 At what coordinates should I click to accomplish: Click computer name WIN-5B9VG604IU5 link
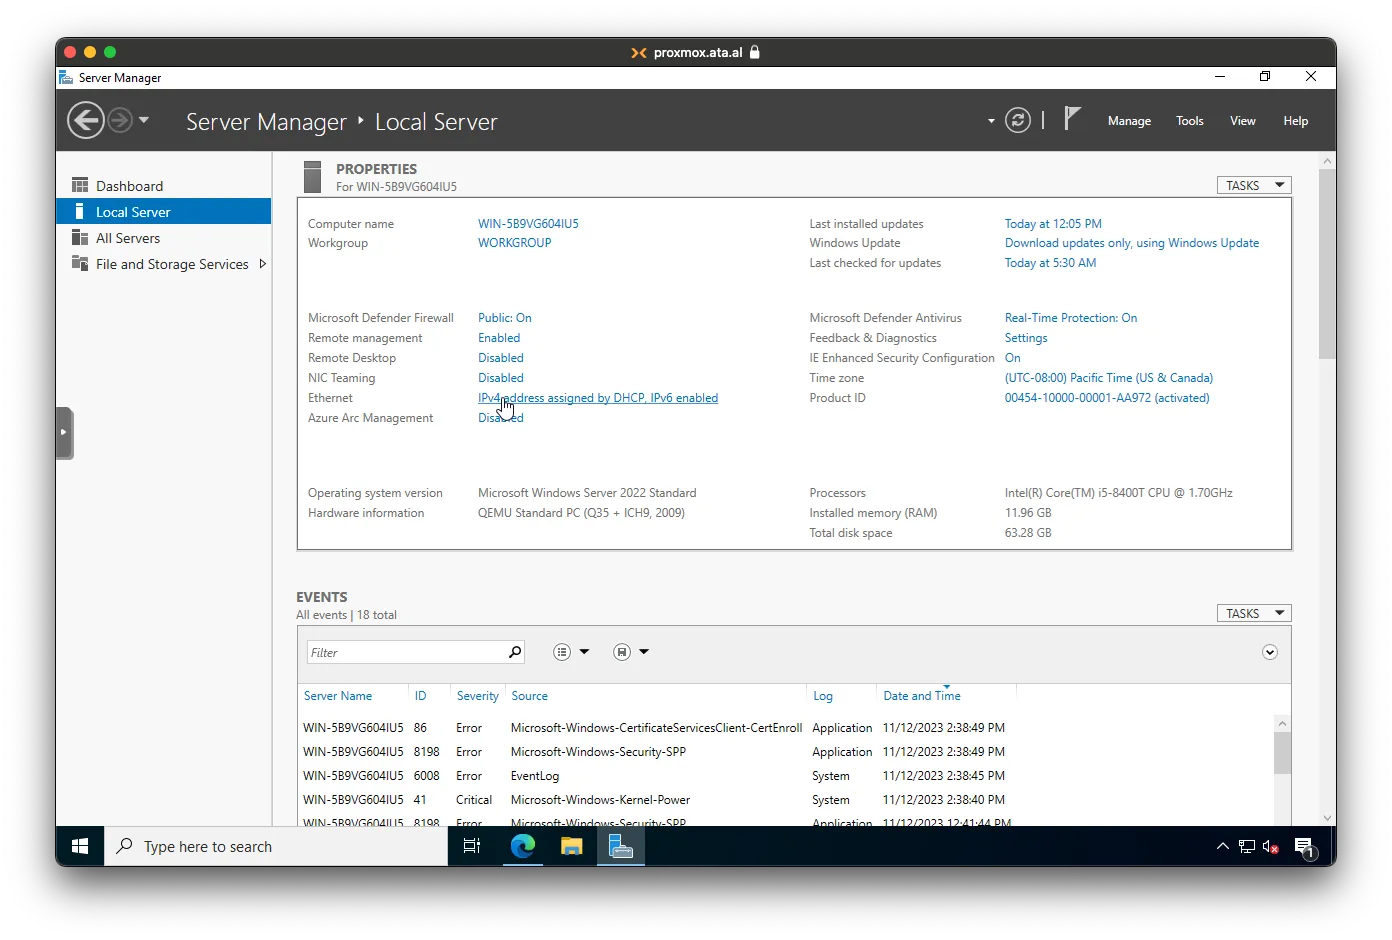[x=528, y=224]
